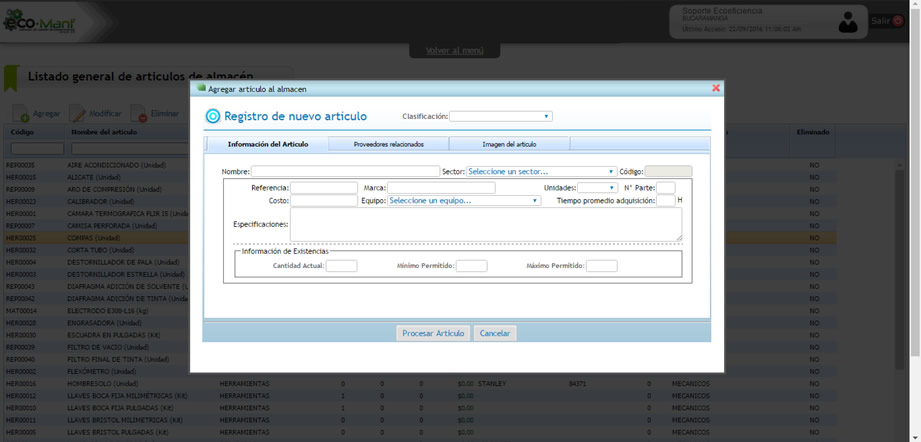Click the Costo input field

click(324, 201)
